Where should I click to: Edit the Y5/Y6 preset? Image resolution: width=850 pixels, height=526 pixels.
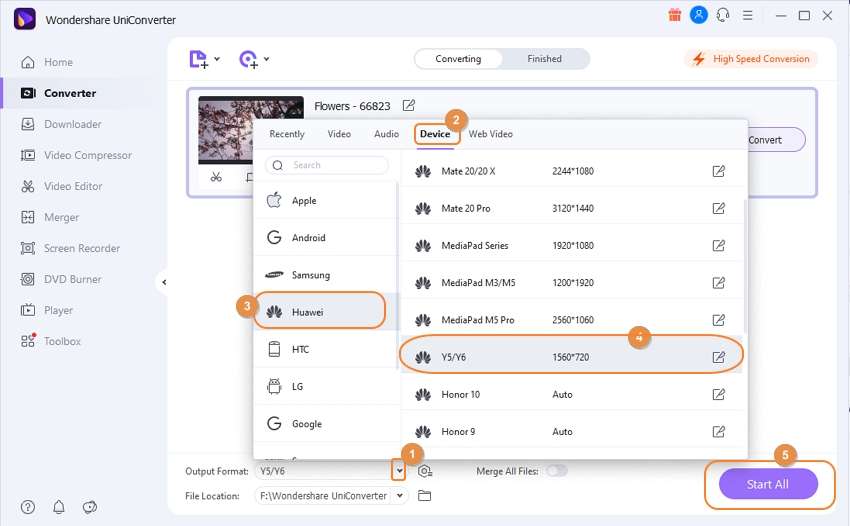(x=718, y=357)
